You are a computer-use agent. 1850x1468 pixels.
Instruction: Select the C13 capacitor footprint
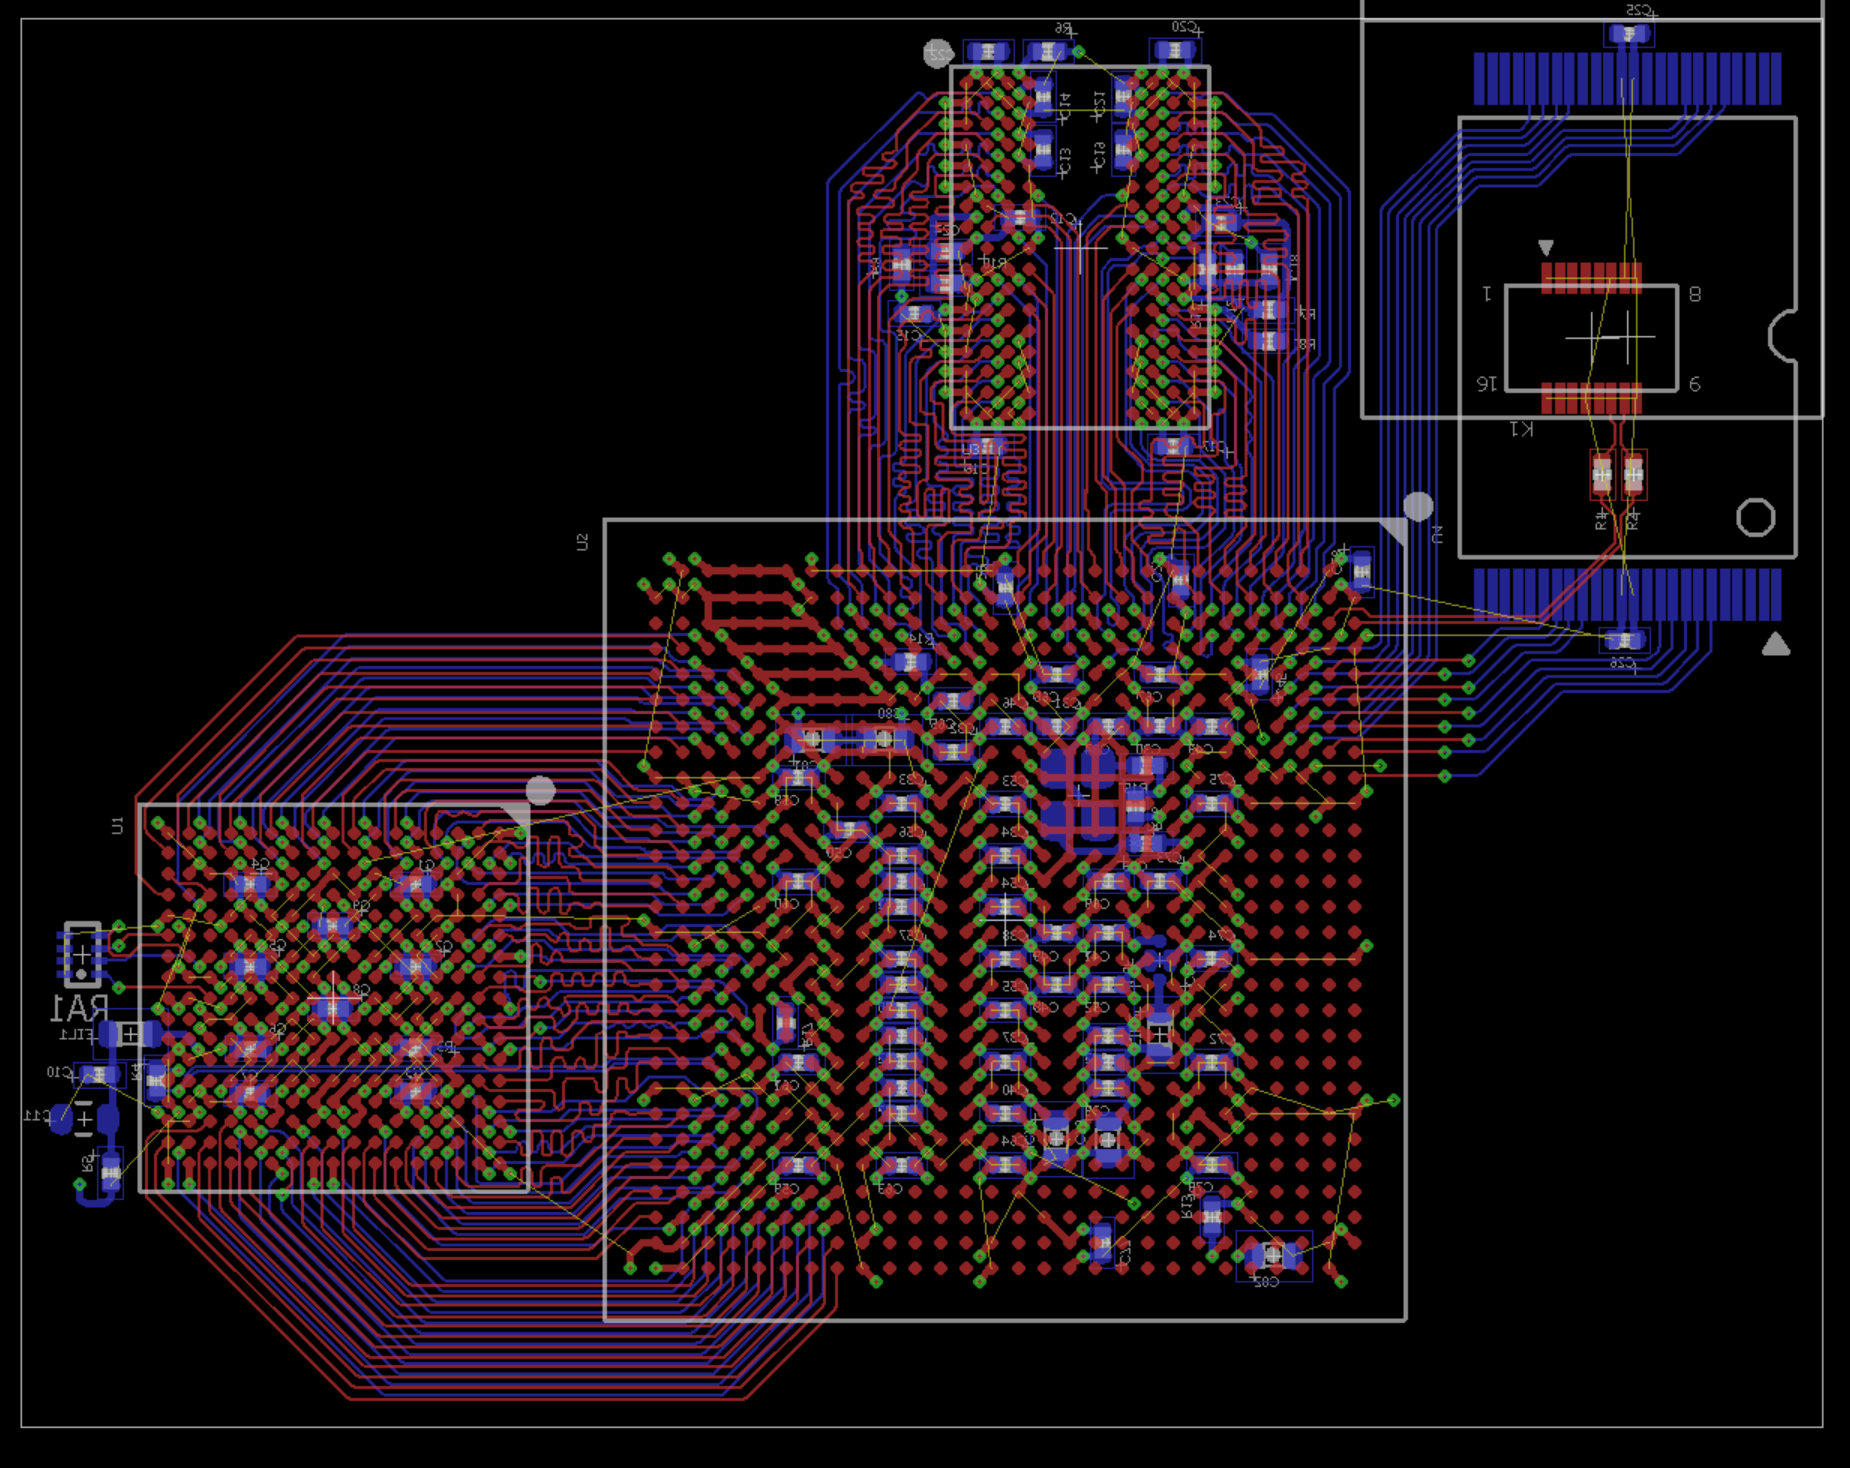1043,150
